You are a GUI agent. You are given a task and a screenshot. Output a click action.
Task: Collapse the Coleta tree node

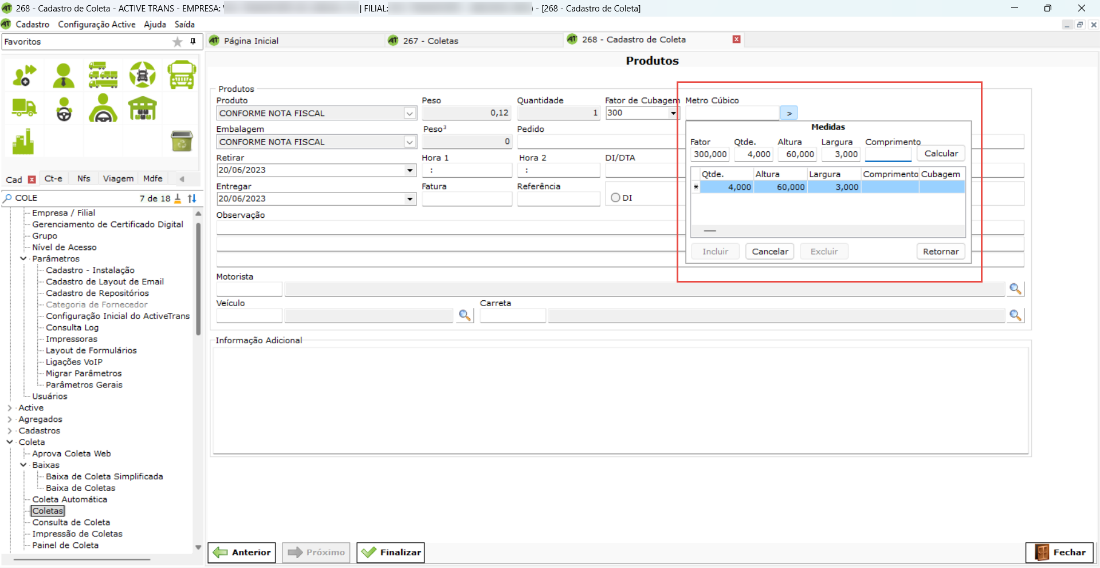(x=9, y=442)
